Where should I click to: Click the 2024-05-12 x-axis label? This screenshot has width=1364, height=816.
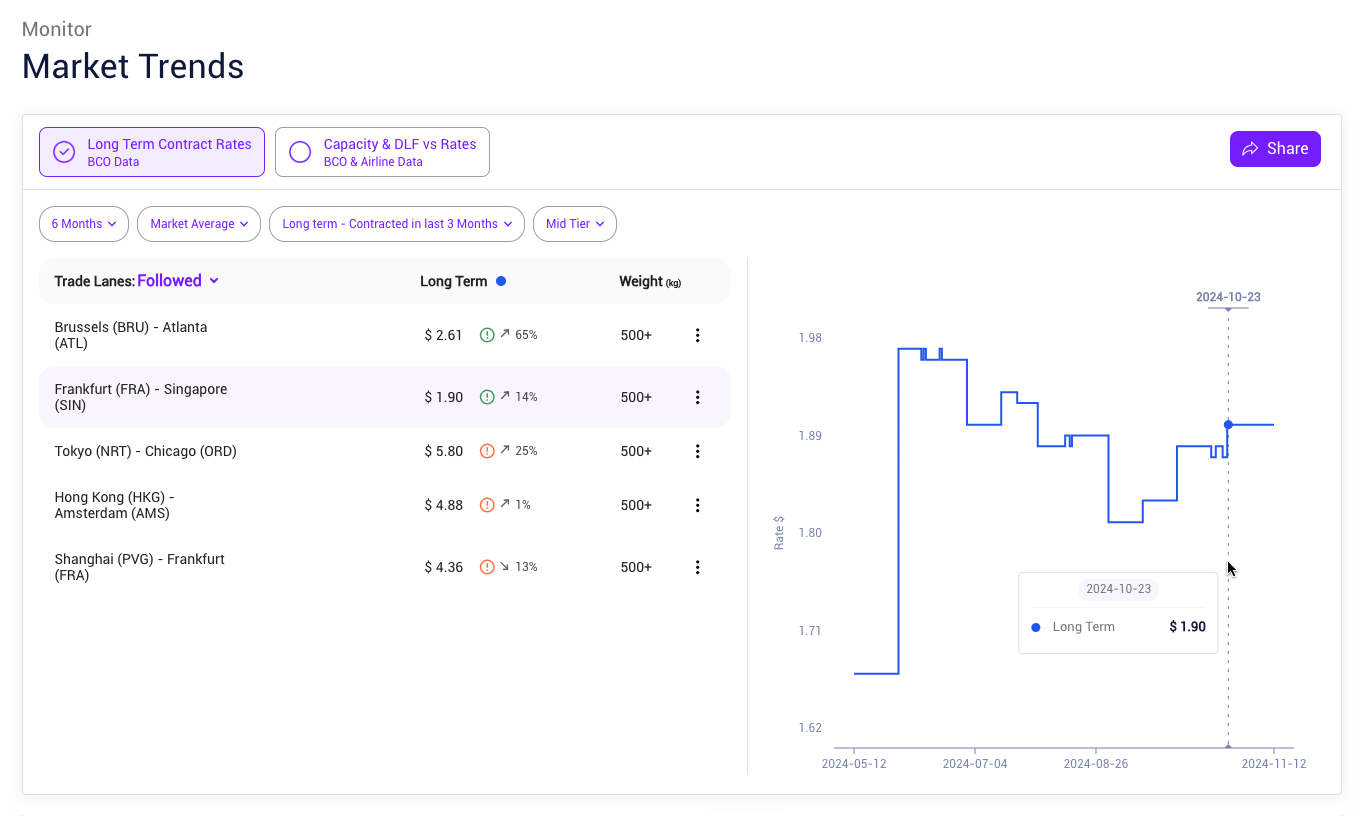click(x=854, y=764)
